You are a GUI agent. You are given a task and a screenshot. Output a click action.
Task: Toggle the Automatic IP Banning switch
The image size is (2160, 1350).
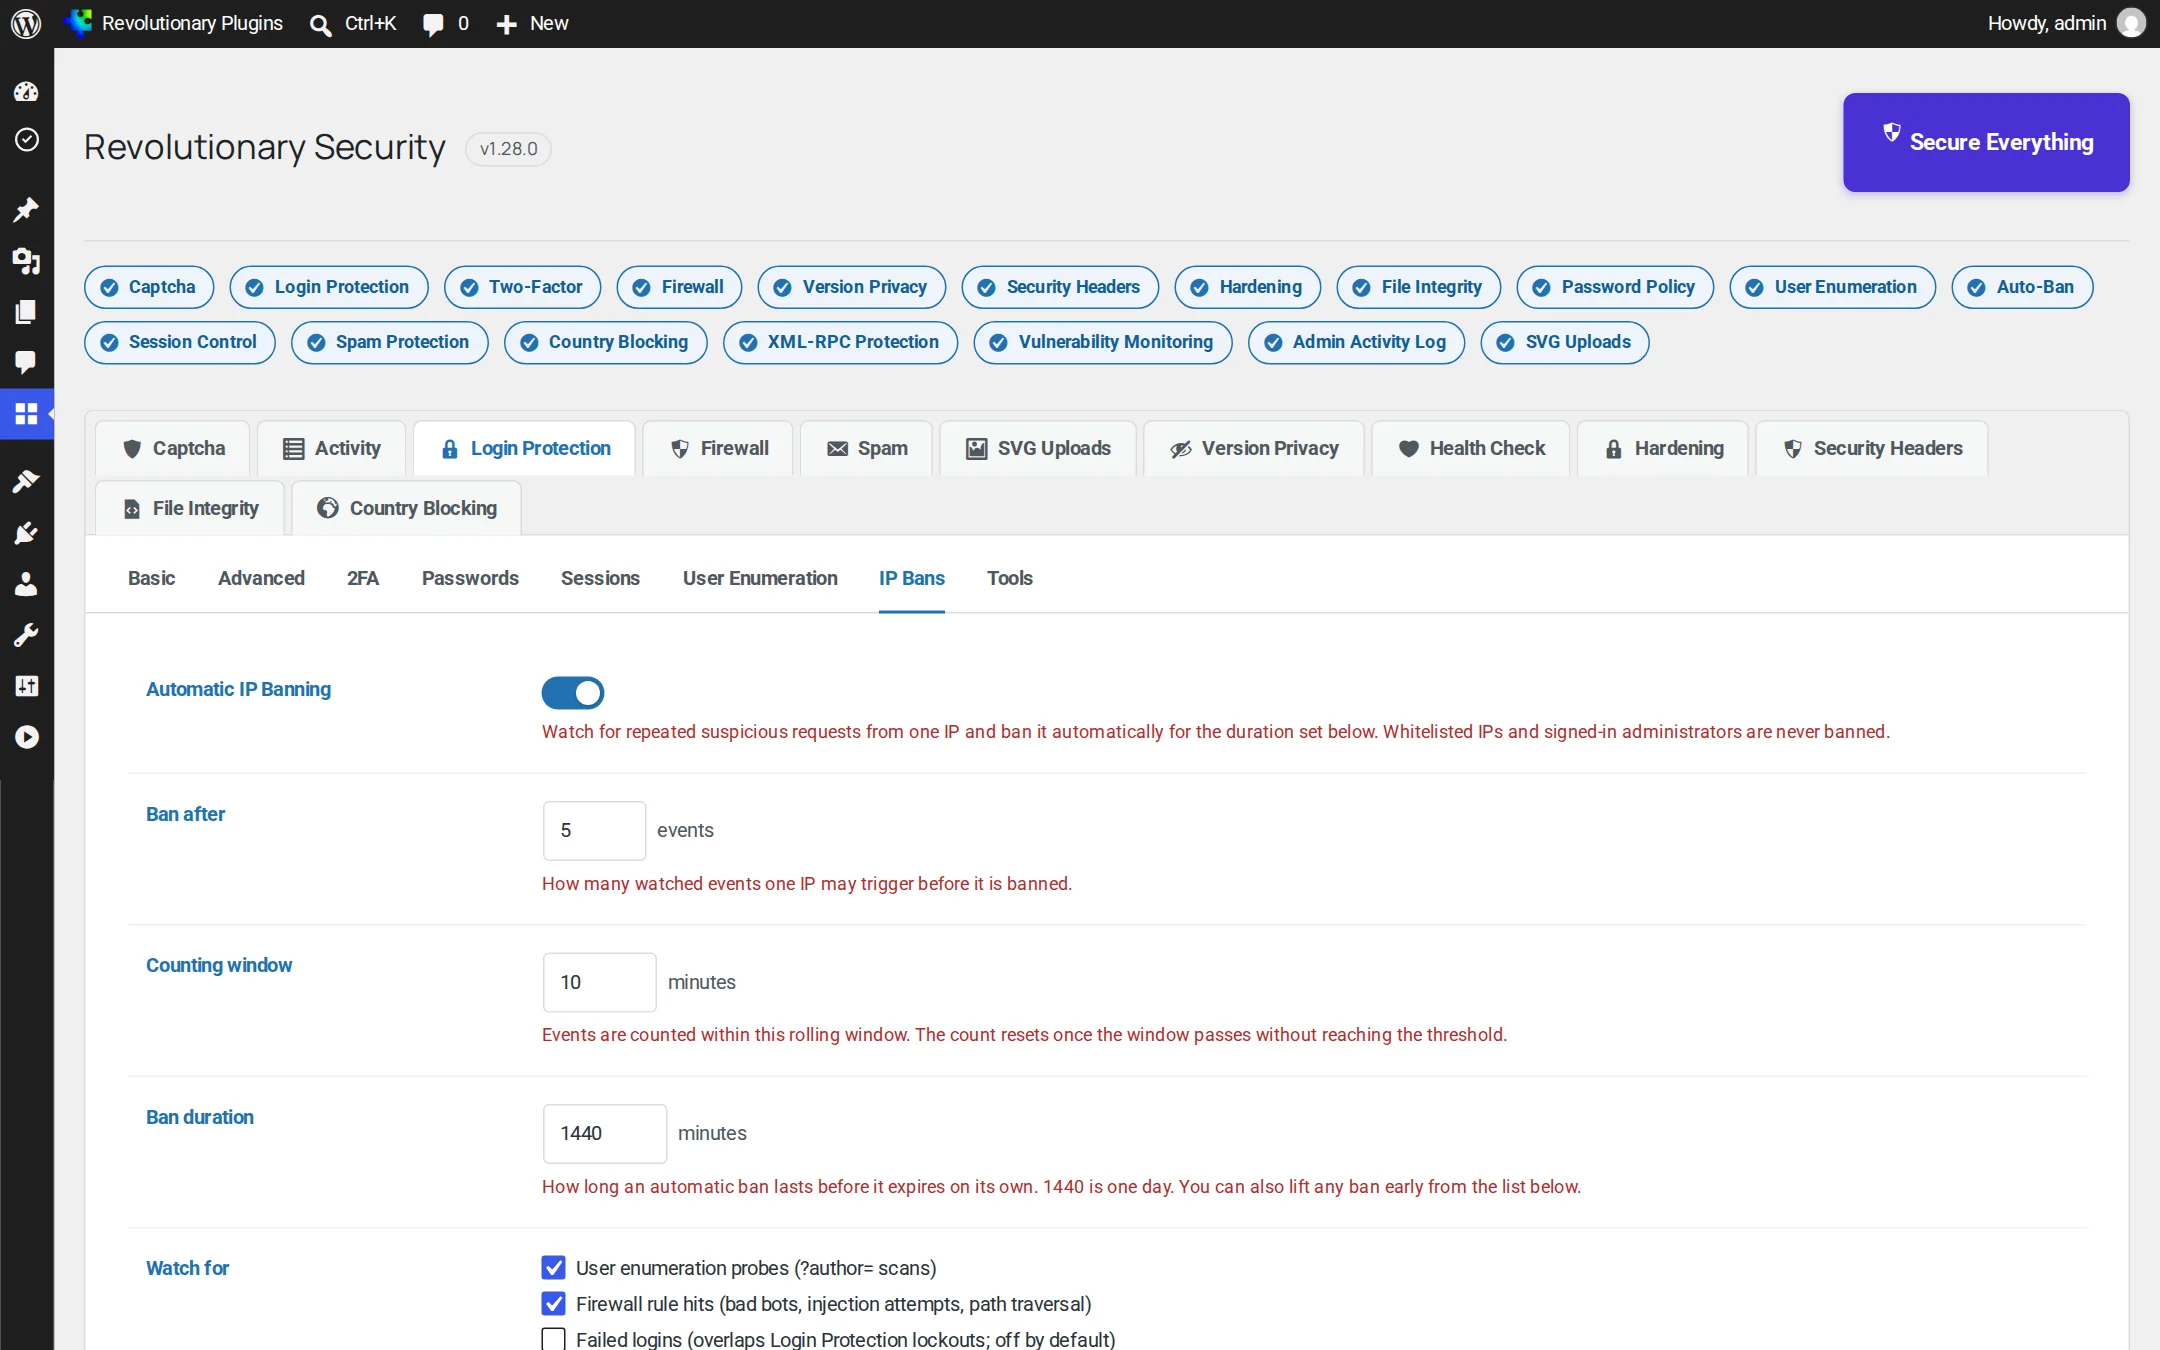(x=573, y=692)
